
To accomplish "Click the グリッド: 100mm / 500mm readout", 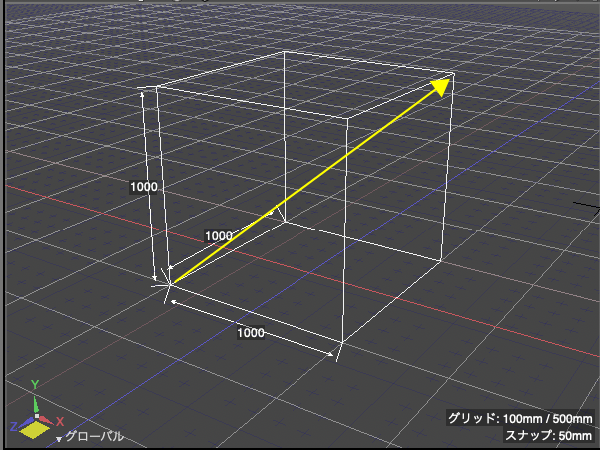I will pos(520,419).
